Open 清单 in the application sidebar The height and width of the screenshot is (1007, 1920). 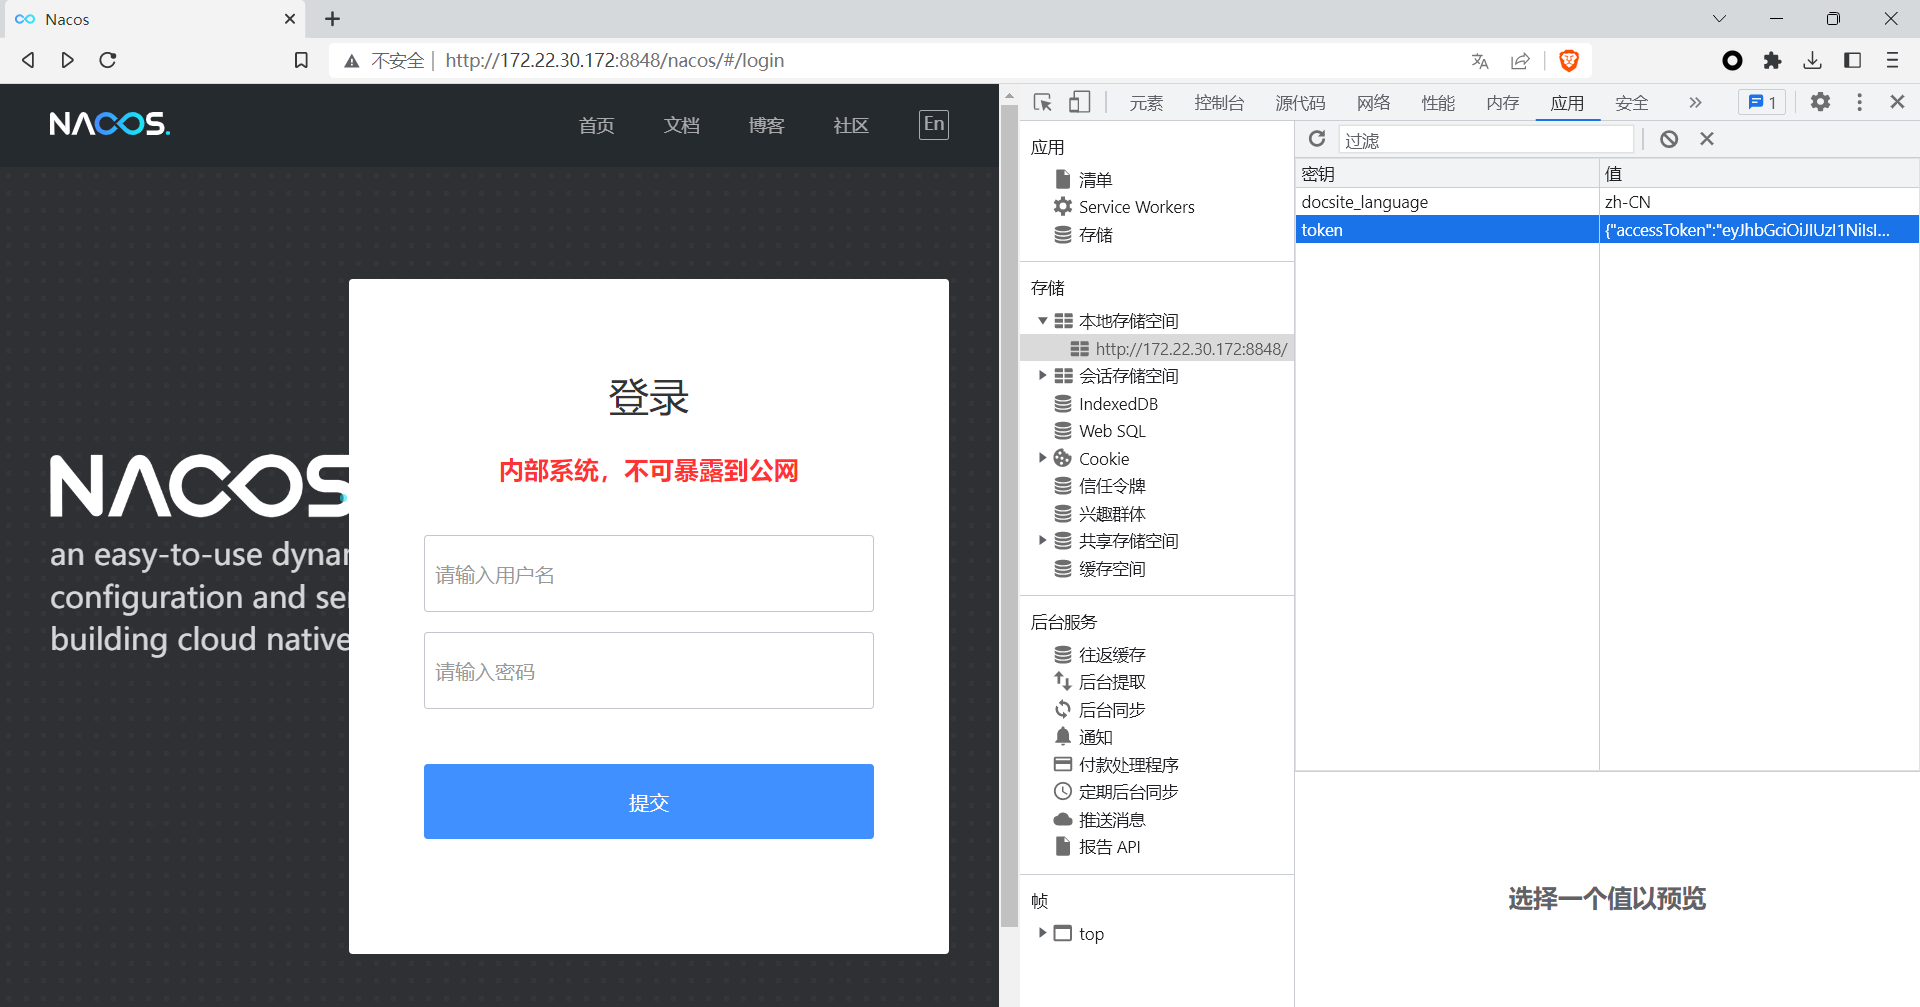point(1095,180)
